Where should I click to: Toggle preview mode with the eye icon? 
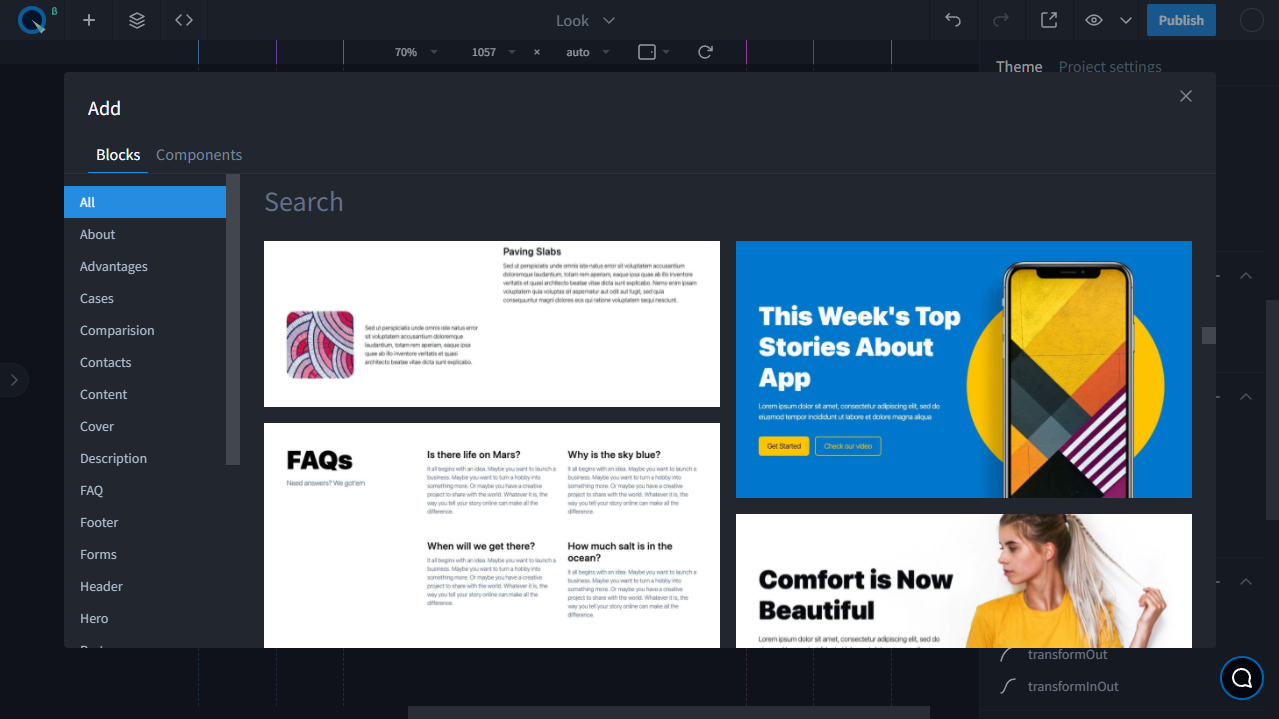point(1094,20)
